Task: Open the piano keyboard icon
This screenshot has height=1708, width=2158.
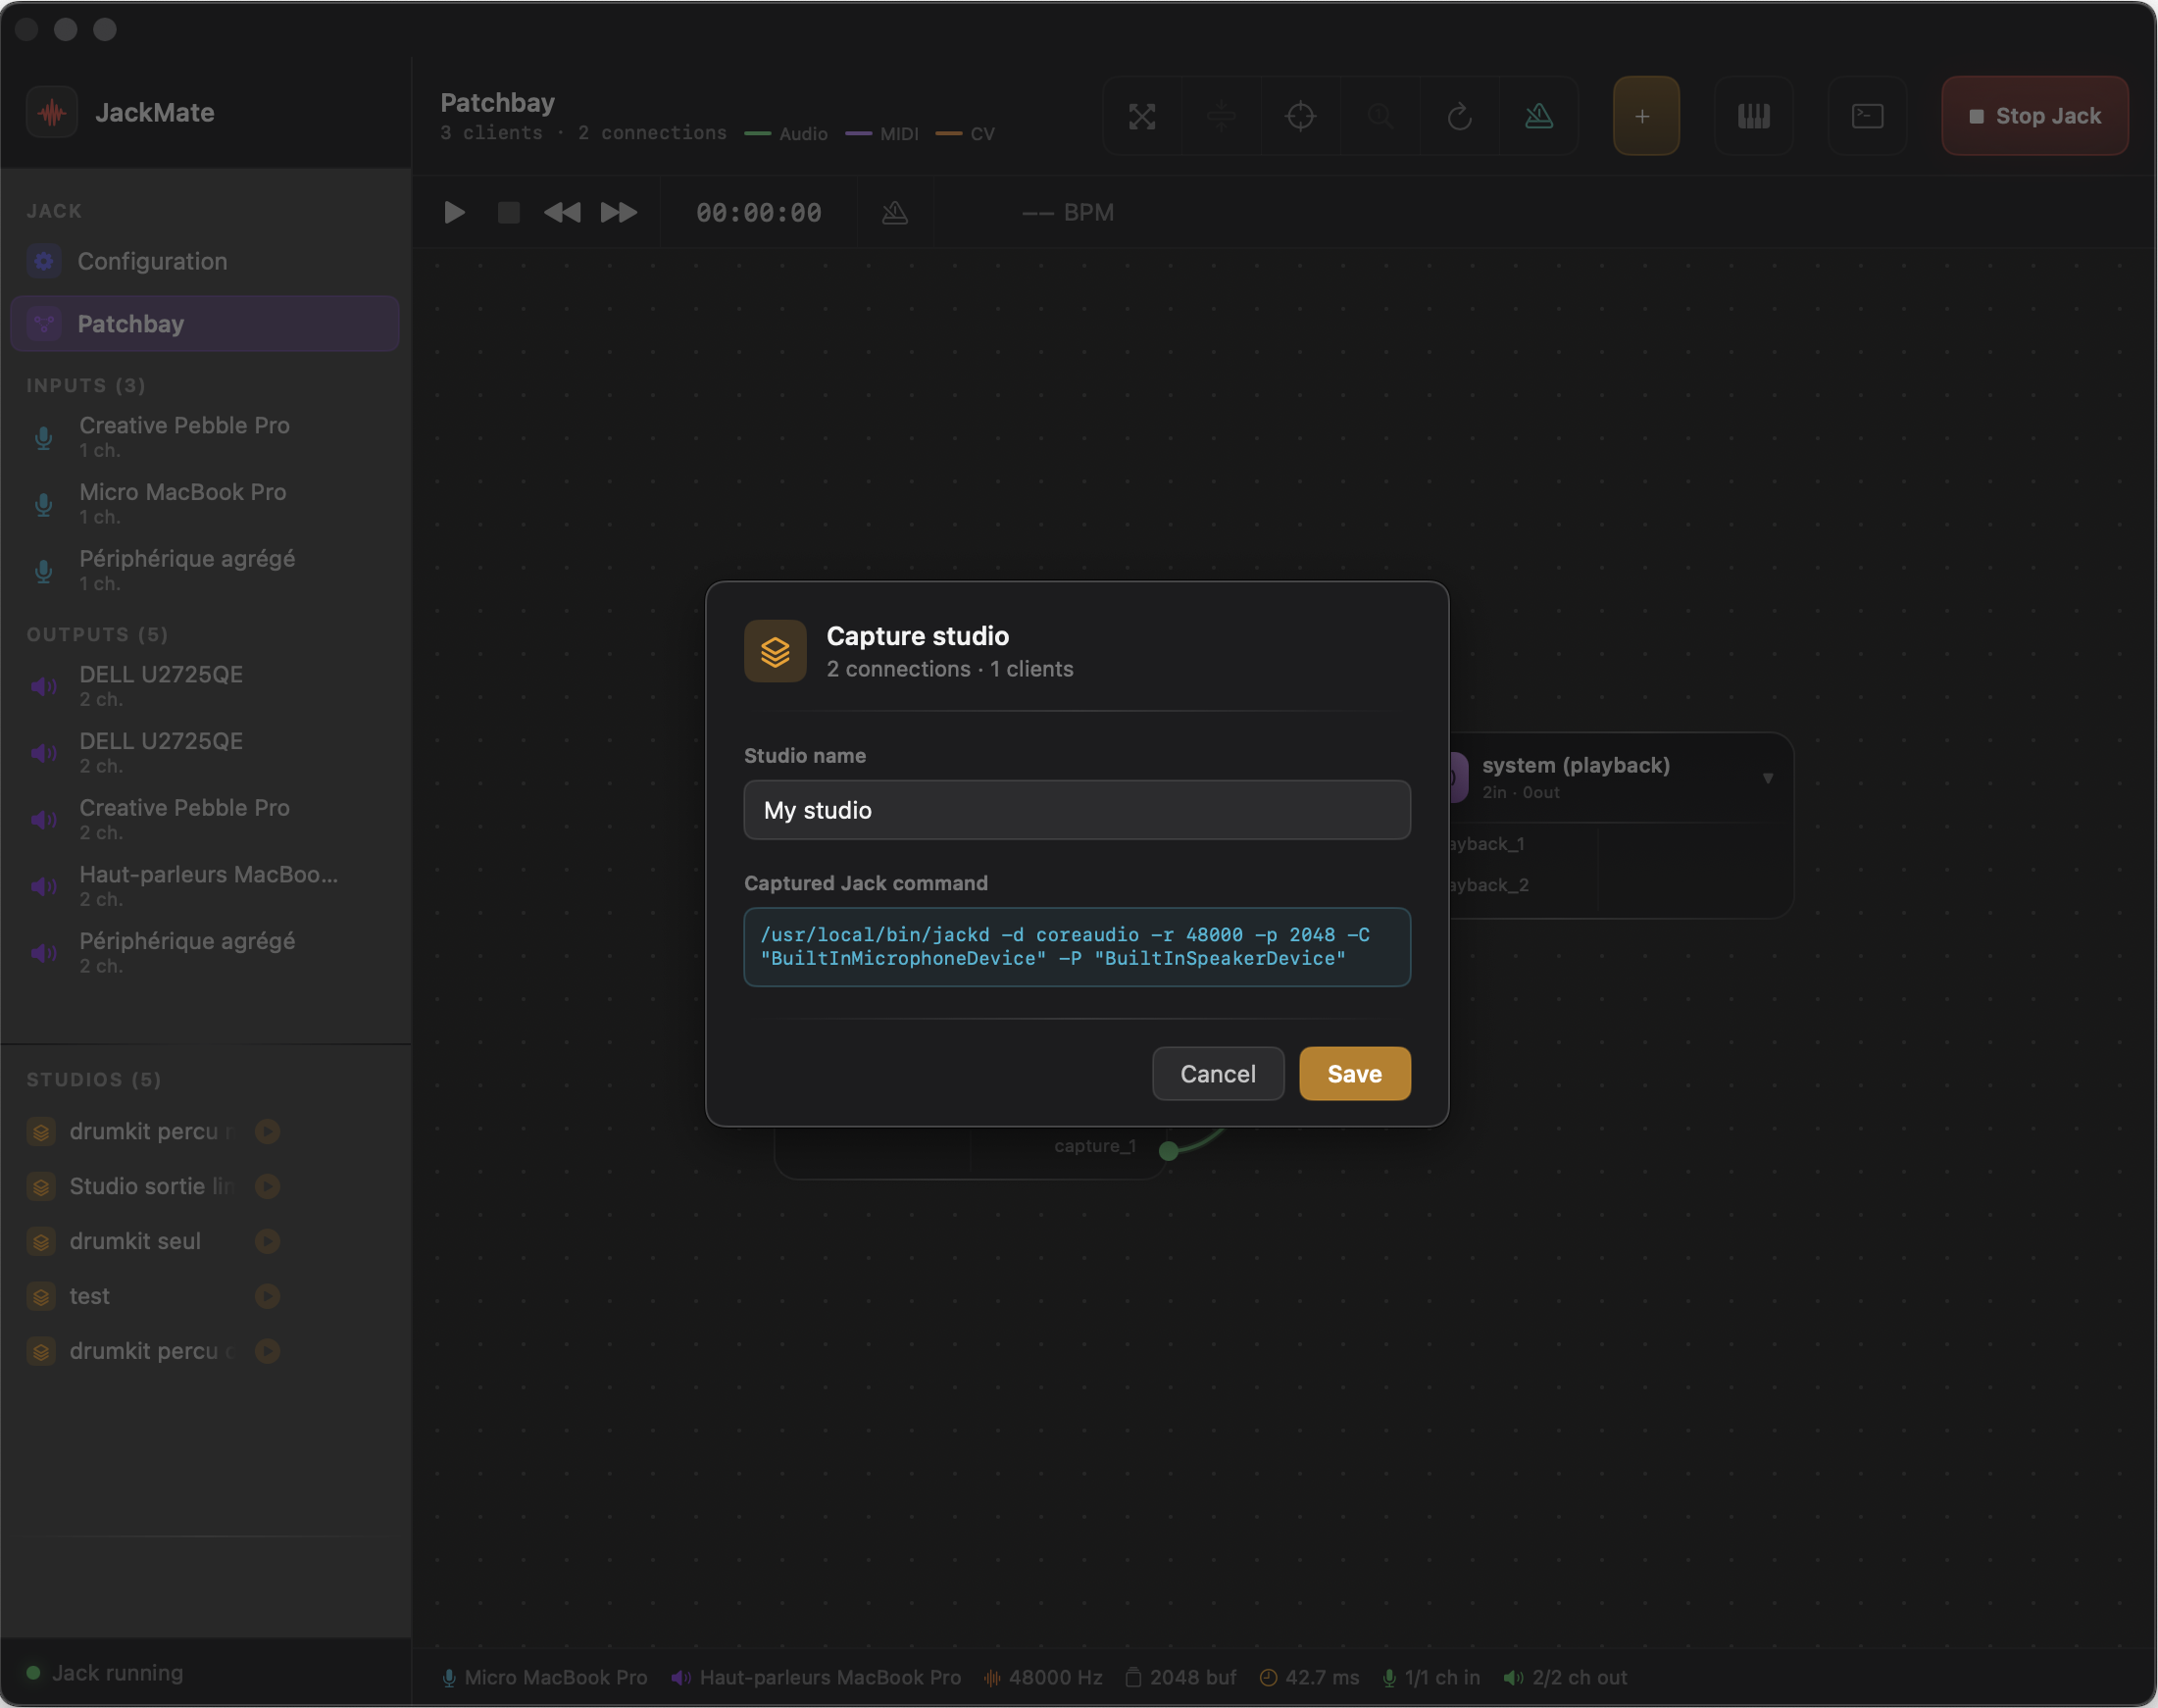Action: click(x=1753, y=116)
